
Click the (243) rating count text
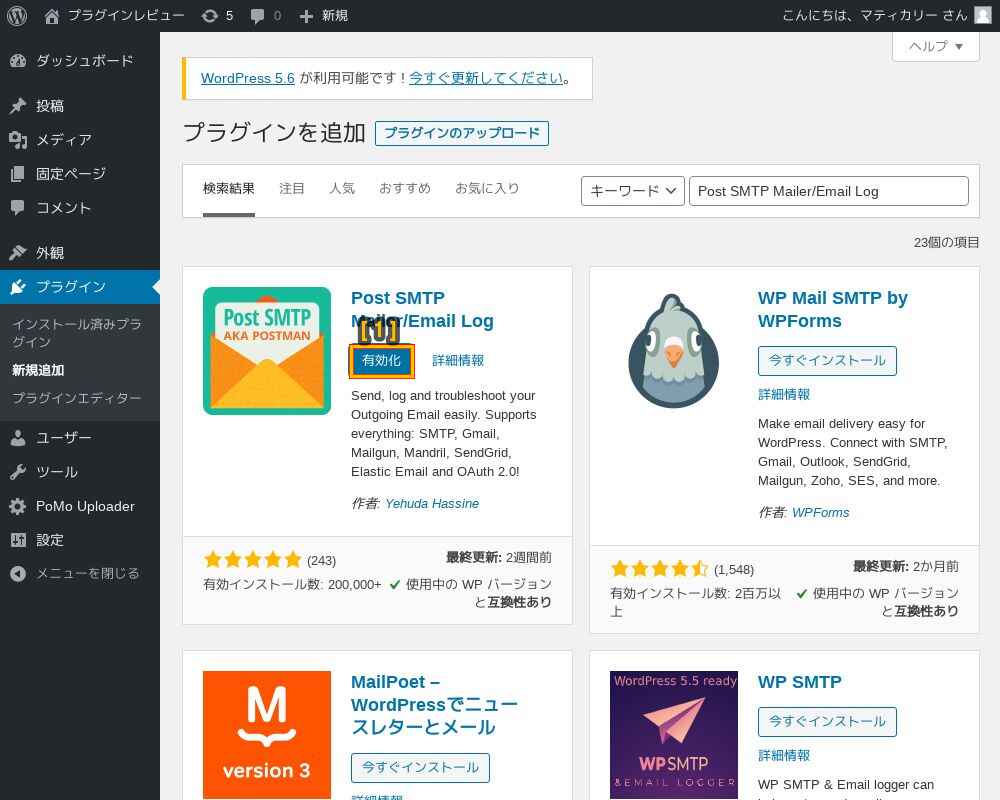(321, 561)
